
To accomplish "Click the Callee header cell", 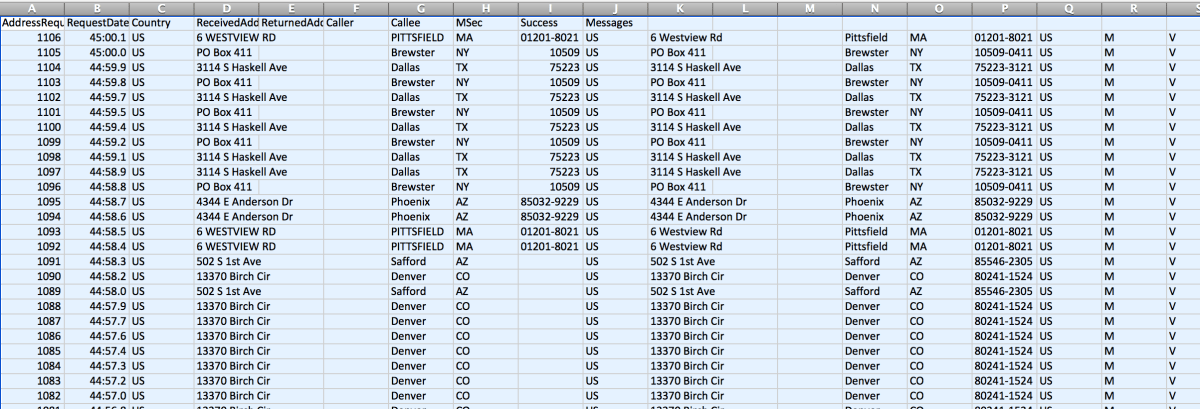I will (419, 22).
